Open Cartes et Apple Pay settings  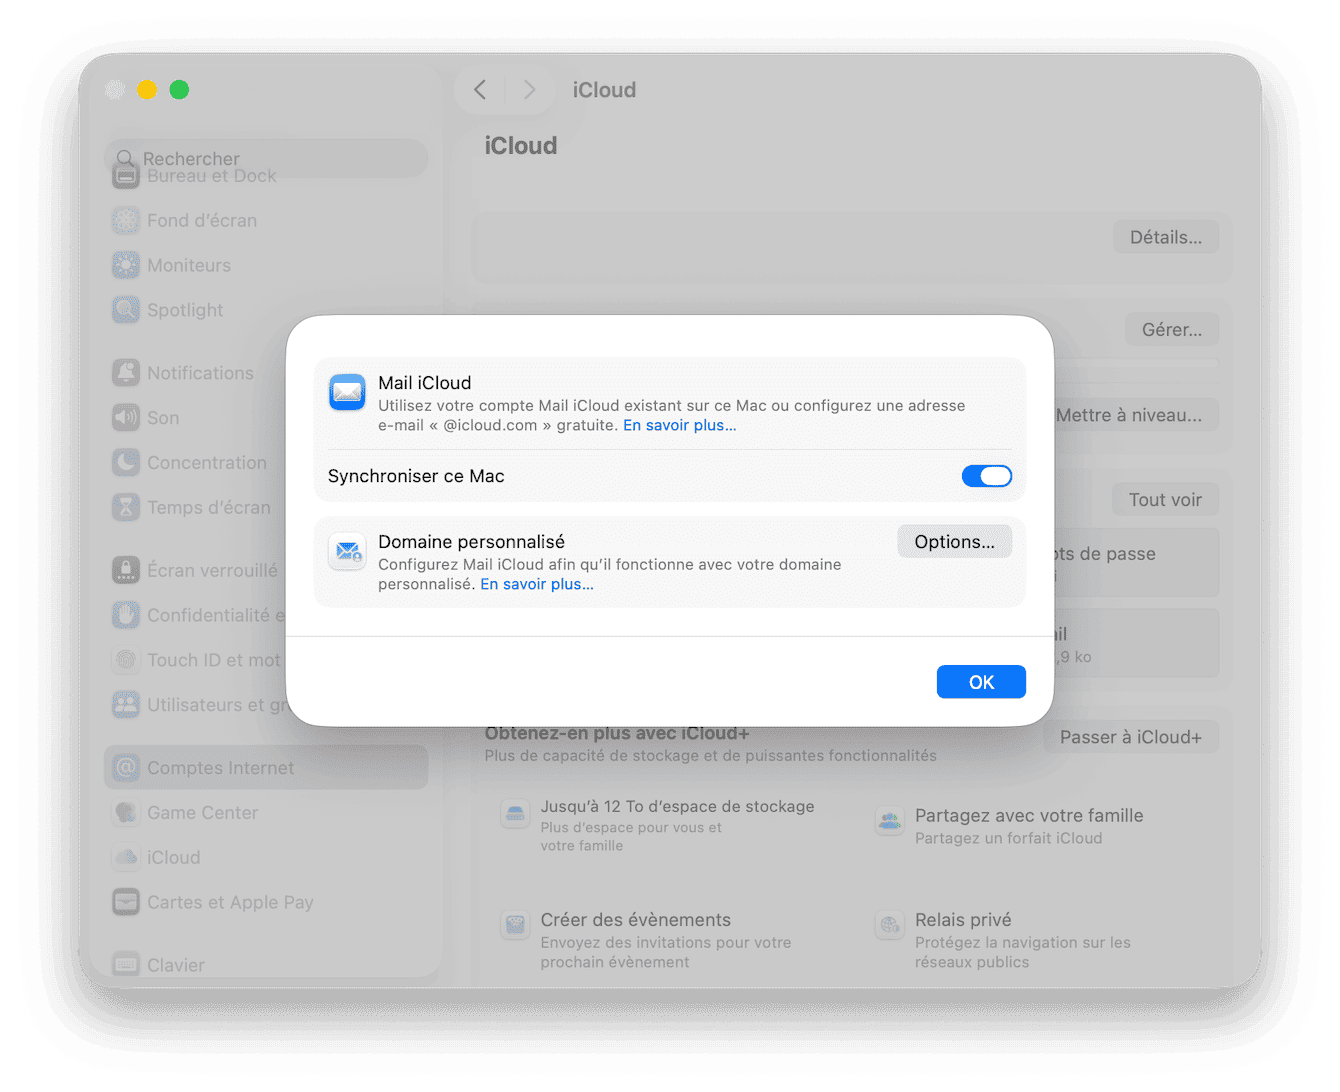click(x=126, y=901)
